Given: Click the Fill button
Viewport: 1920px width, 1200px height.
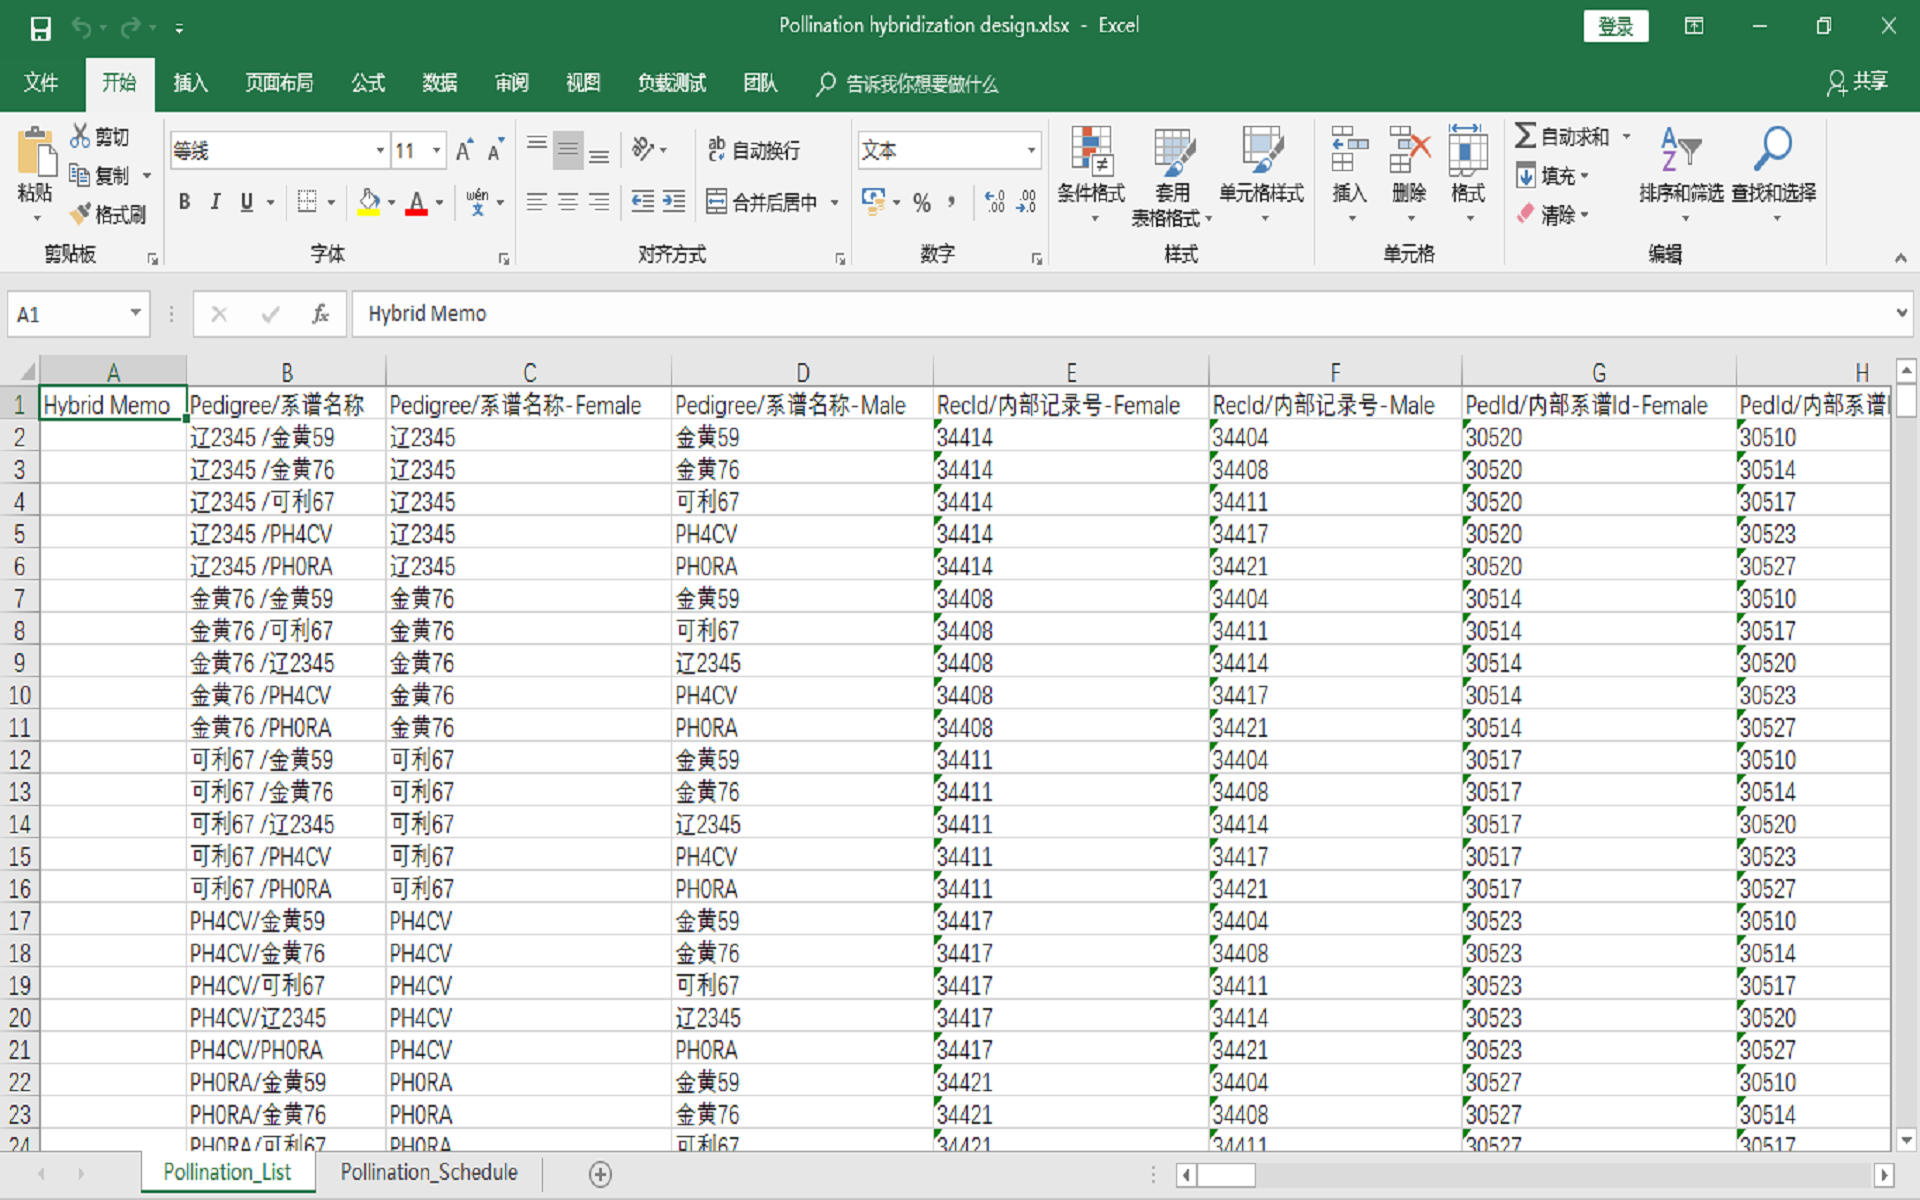Looking at the screenshot, I should pos(1552,177).
